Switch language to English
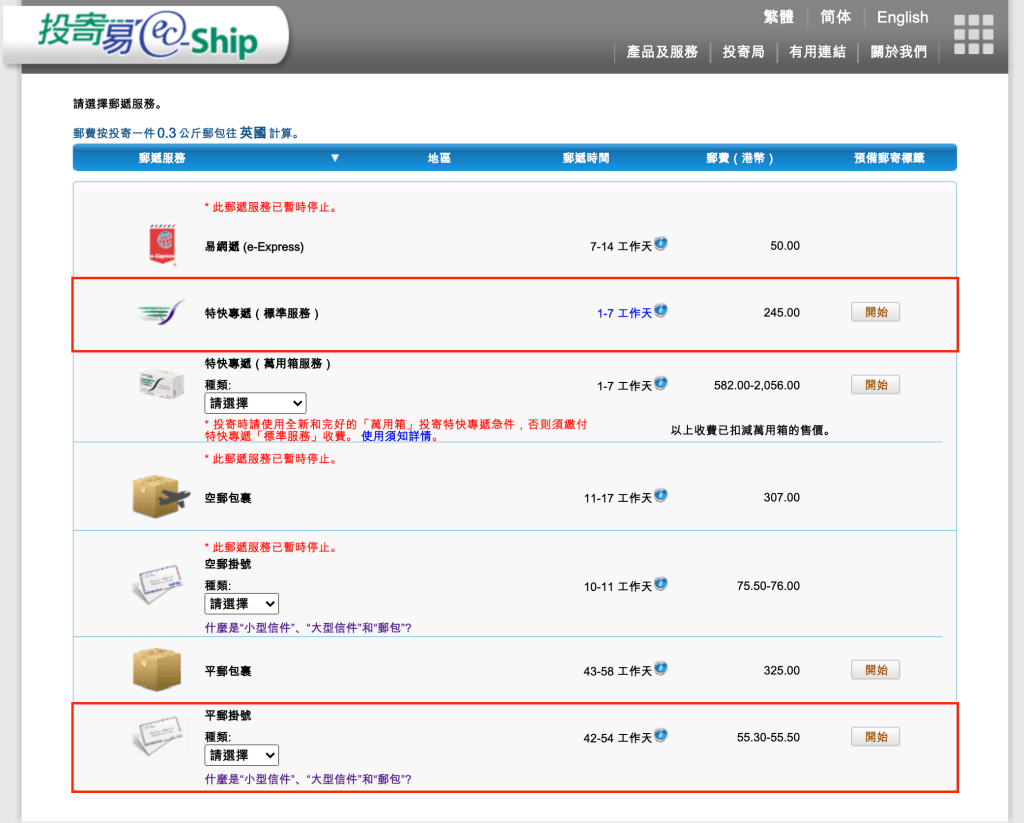 [x=902, y=16]
